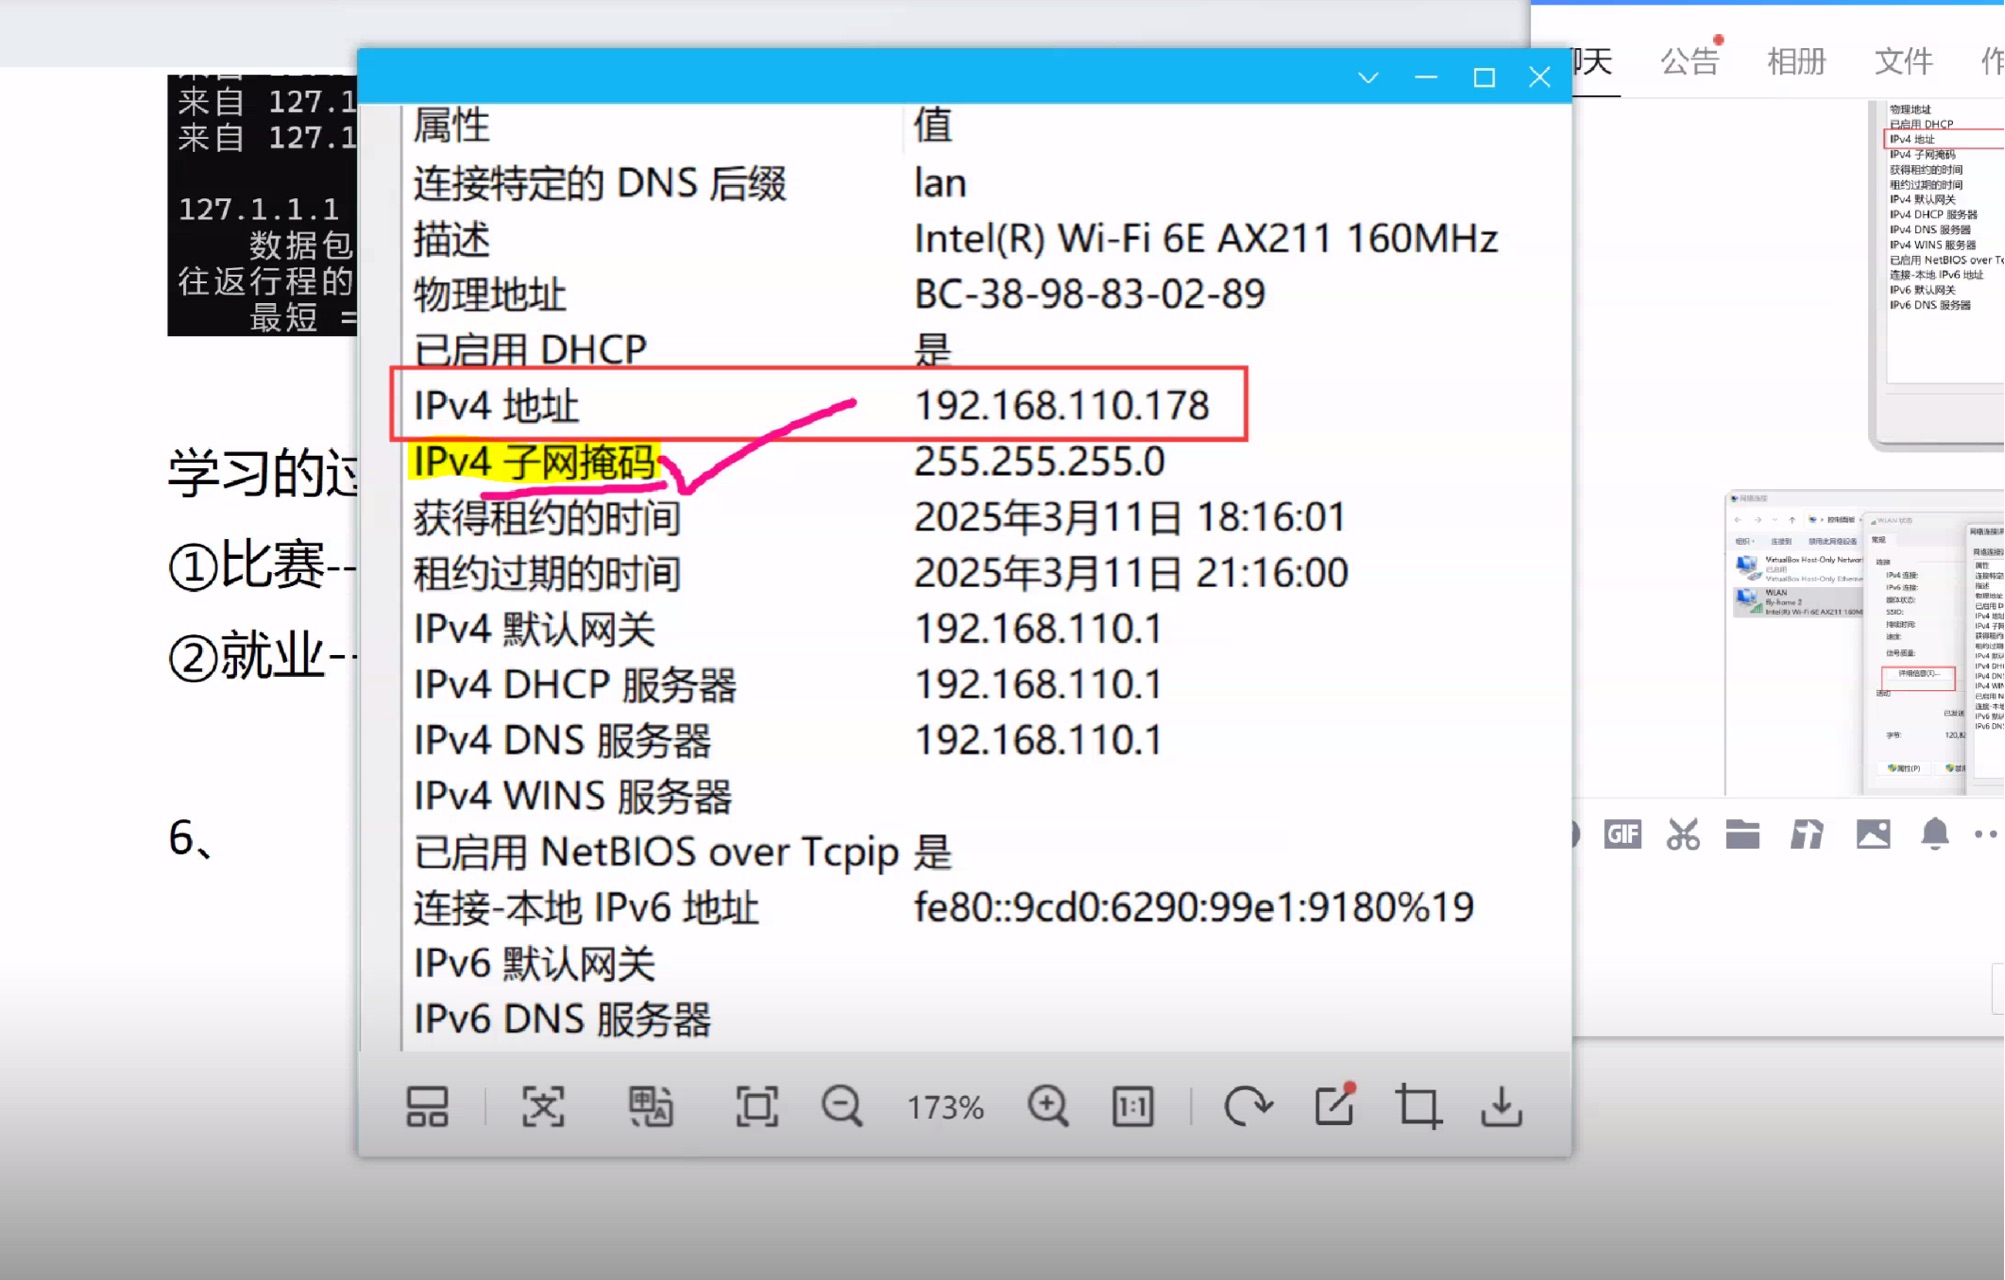Switch to the 相册 tab

[1796, 62]
